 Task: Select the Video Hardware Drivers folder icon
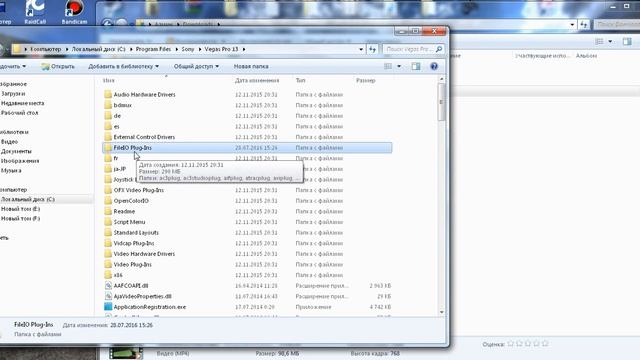[x=108, y=253]
